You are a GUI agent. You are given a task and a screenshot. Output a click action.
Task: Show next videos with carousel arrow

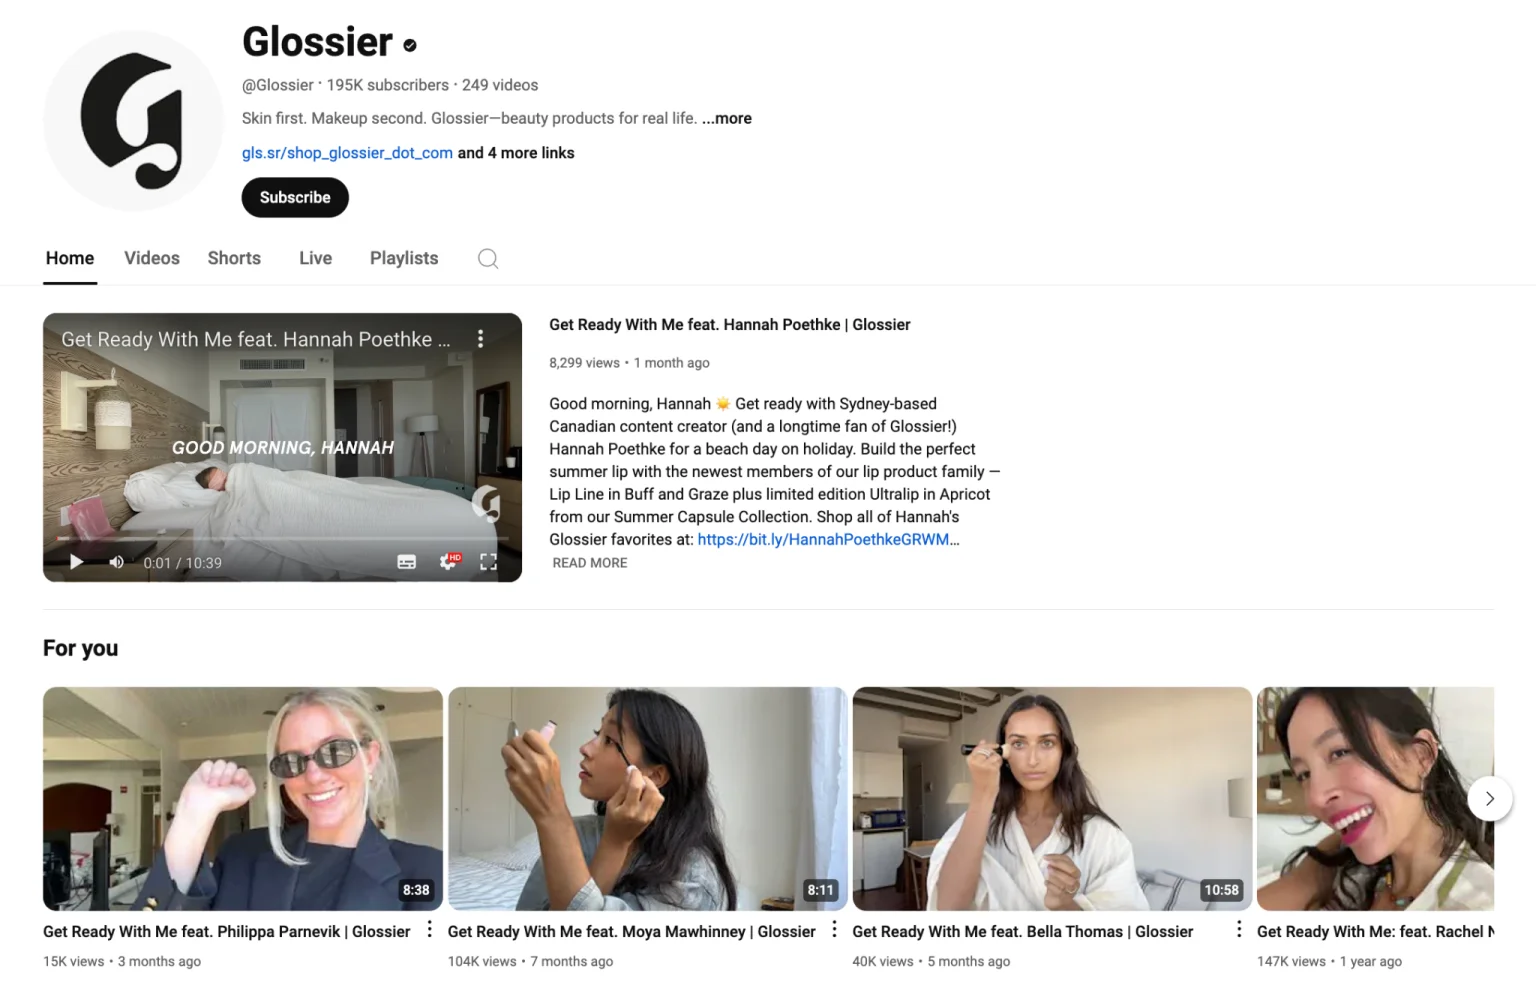[x=1490, y=798]
